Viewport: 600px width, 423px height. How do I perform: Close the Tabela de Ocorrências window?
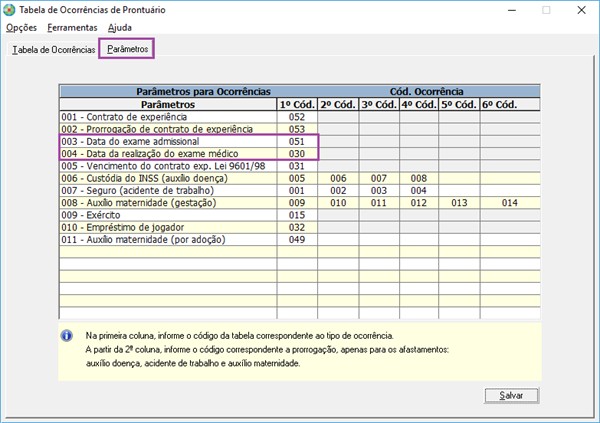point(581,10)
